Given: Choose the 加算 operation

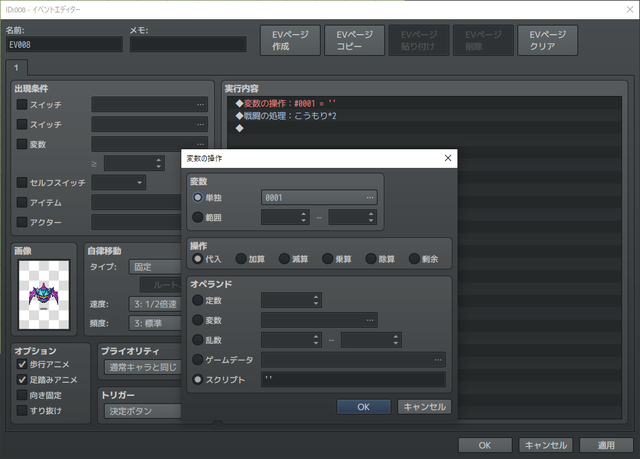Looking at the screenshot, I should (x=241, y=259).
